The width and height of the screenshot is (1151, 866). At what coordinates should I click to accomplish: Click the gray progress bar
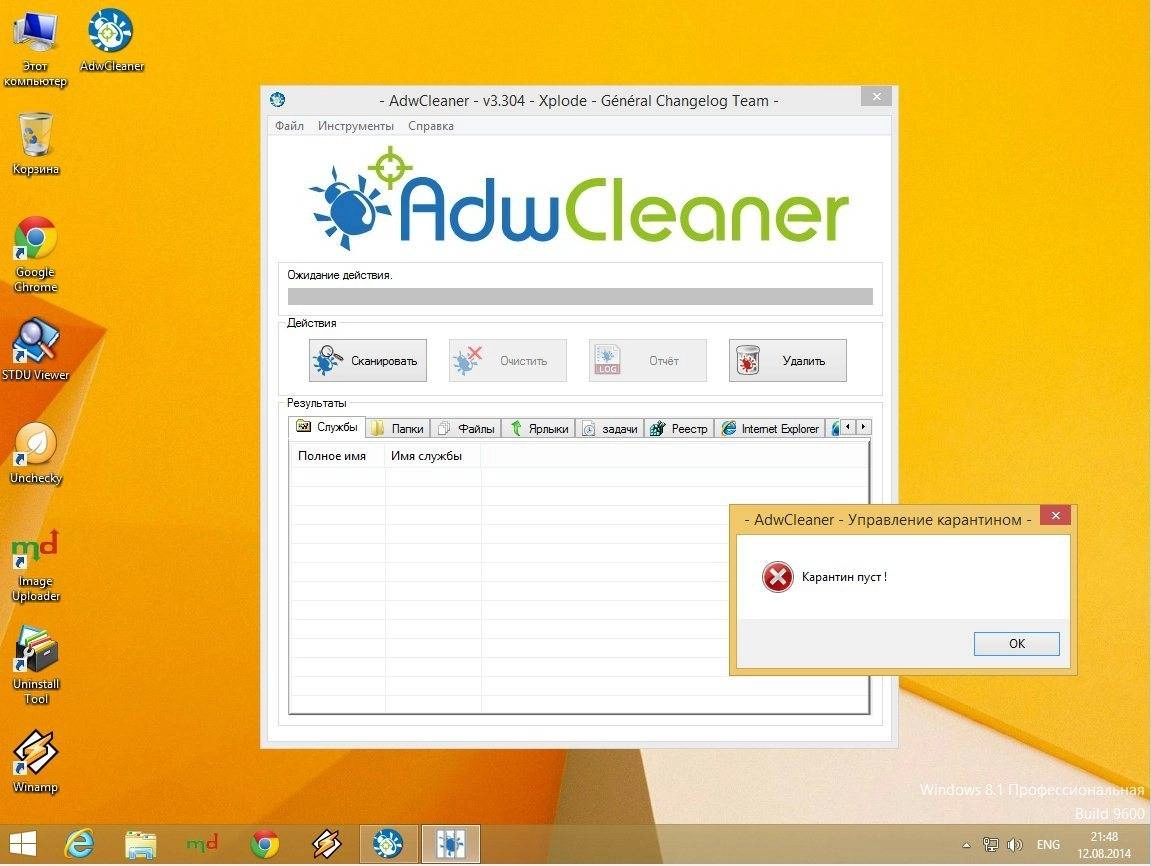point(580,296)
